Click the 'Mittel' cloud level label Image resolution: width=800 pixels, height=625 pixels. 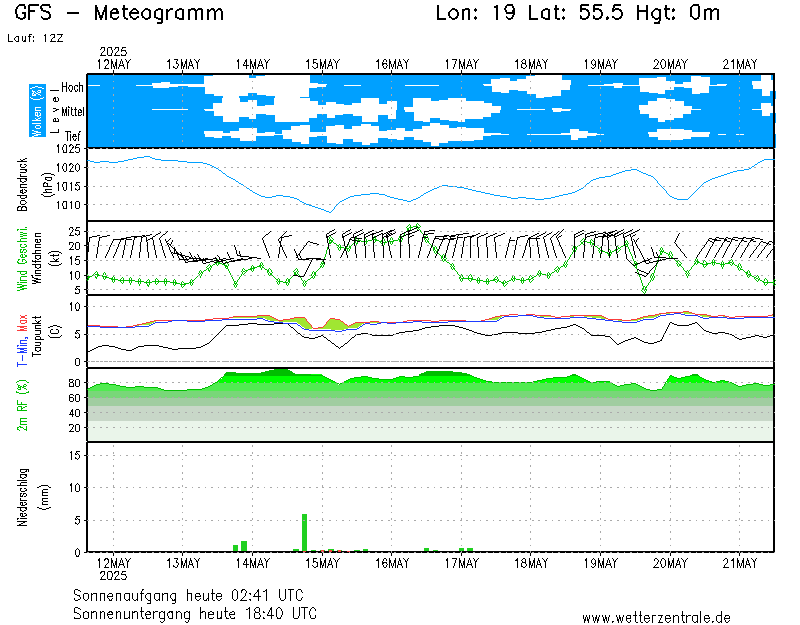coord(73,112)
